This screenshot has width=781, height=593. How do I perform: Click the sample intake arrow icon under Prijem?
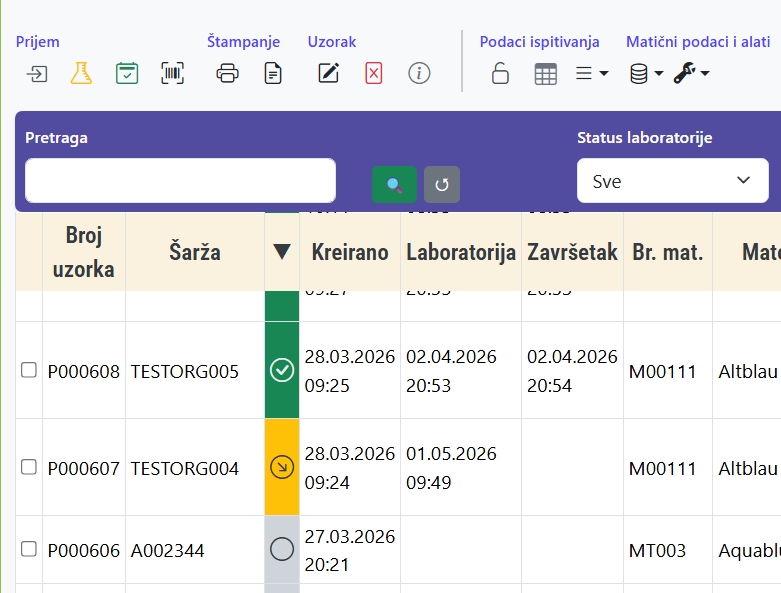click(37, 74)
